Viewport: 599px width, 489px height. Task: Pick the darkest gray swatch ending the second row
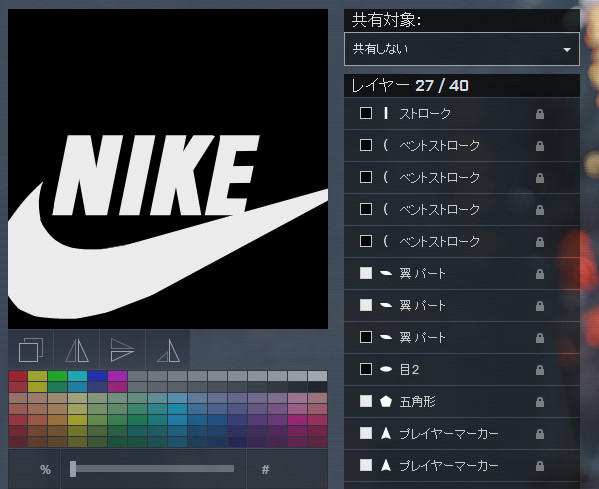pos(317,387)
